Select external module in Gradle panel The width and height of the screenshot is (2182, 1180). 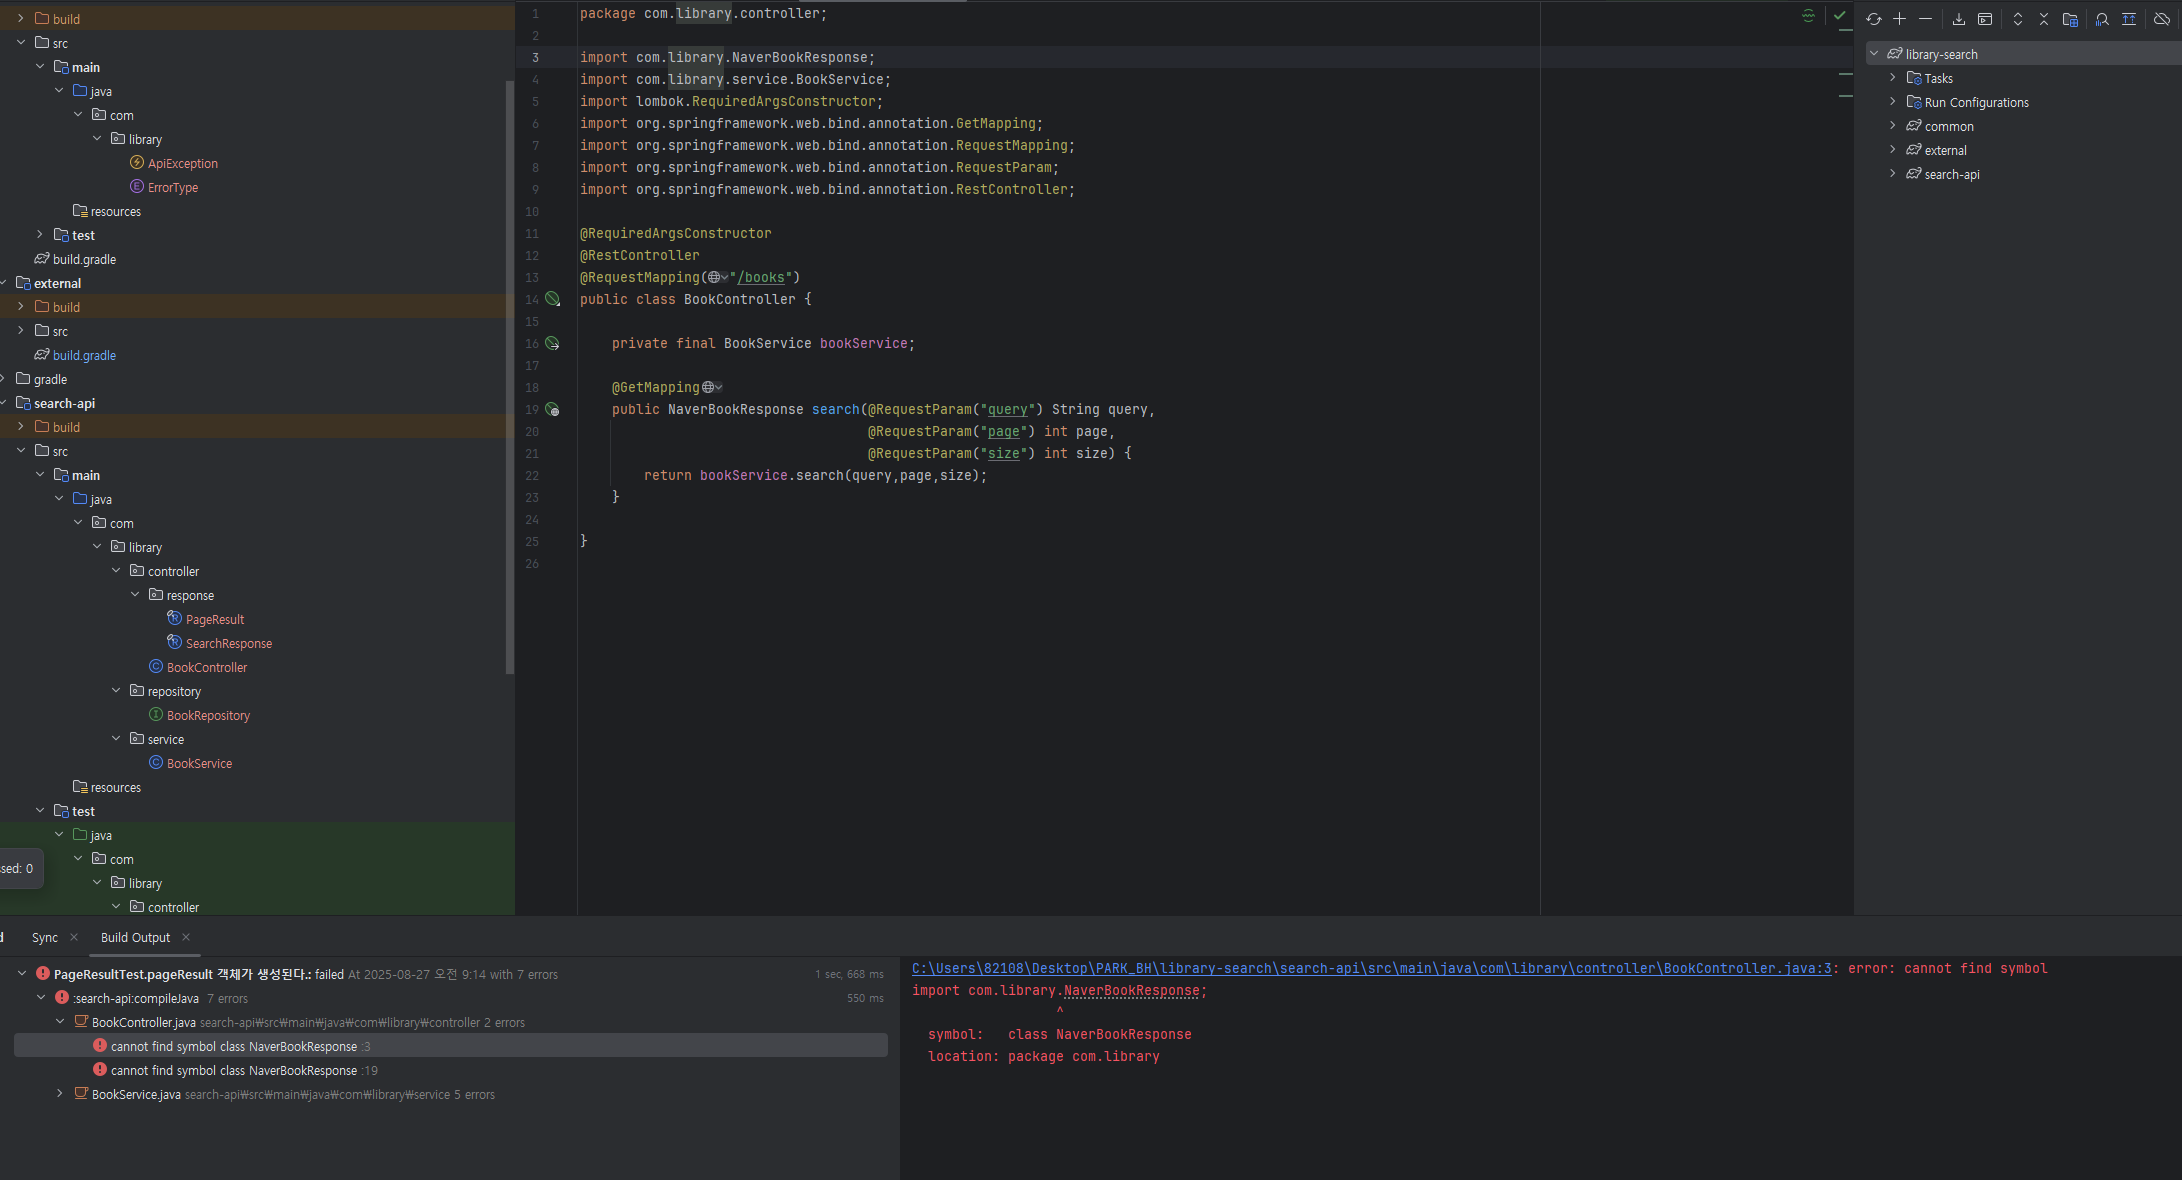tap(1945, 150)
